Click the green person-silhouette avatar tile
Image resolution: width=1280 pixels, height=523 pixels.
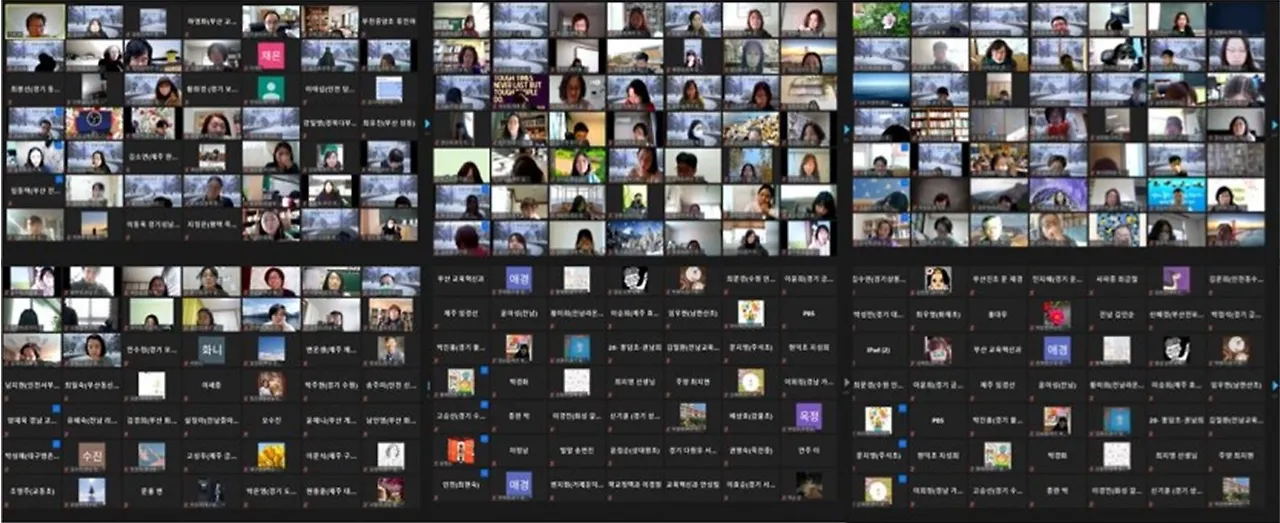point(271,89)
